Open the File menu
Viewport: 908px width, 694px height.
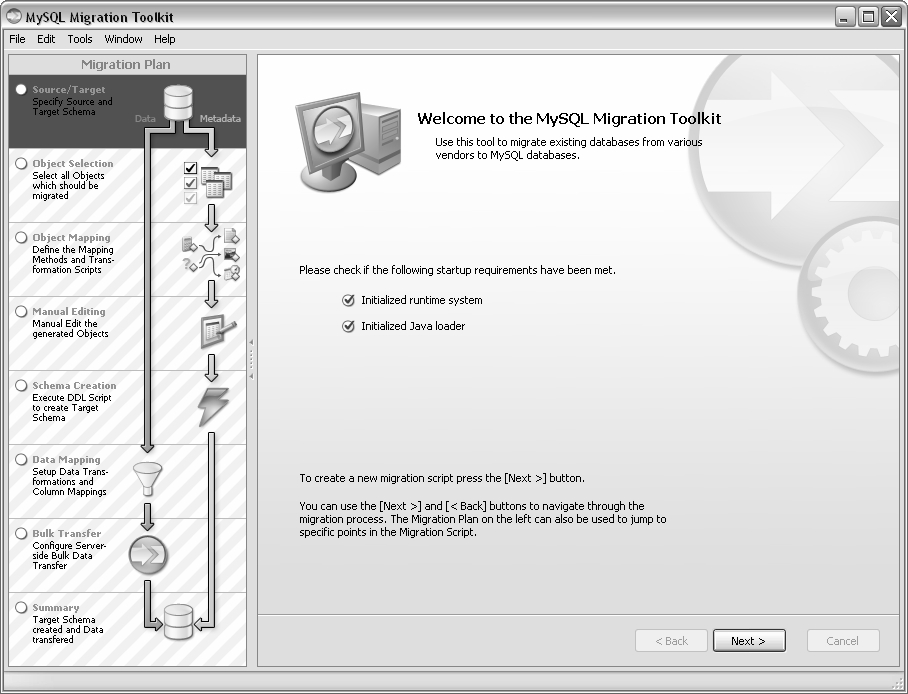pos(17,39)
